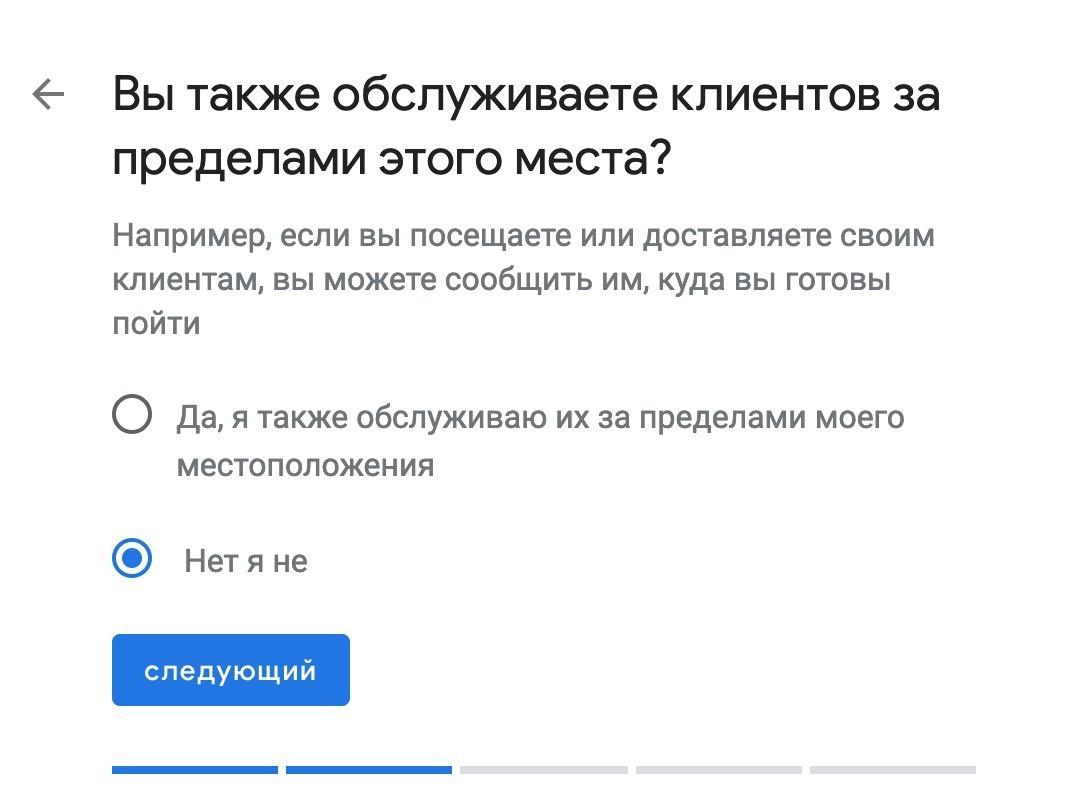The height and width of the screenshot is (800, 1086).
Task: Click the heading line "пределами этого места?"
Action: [x=390, y=160]
